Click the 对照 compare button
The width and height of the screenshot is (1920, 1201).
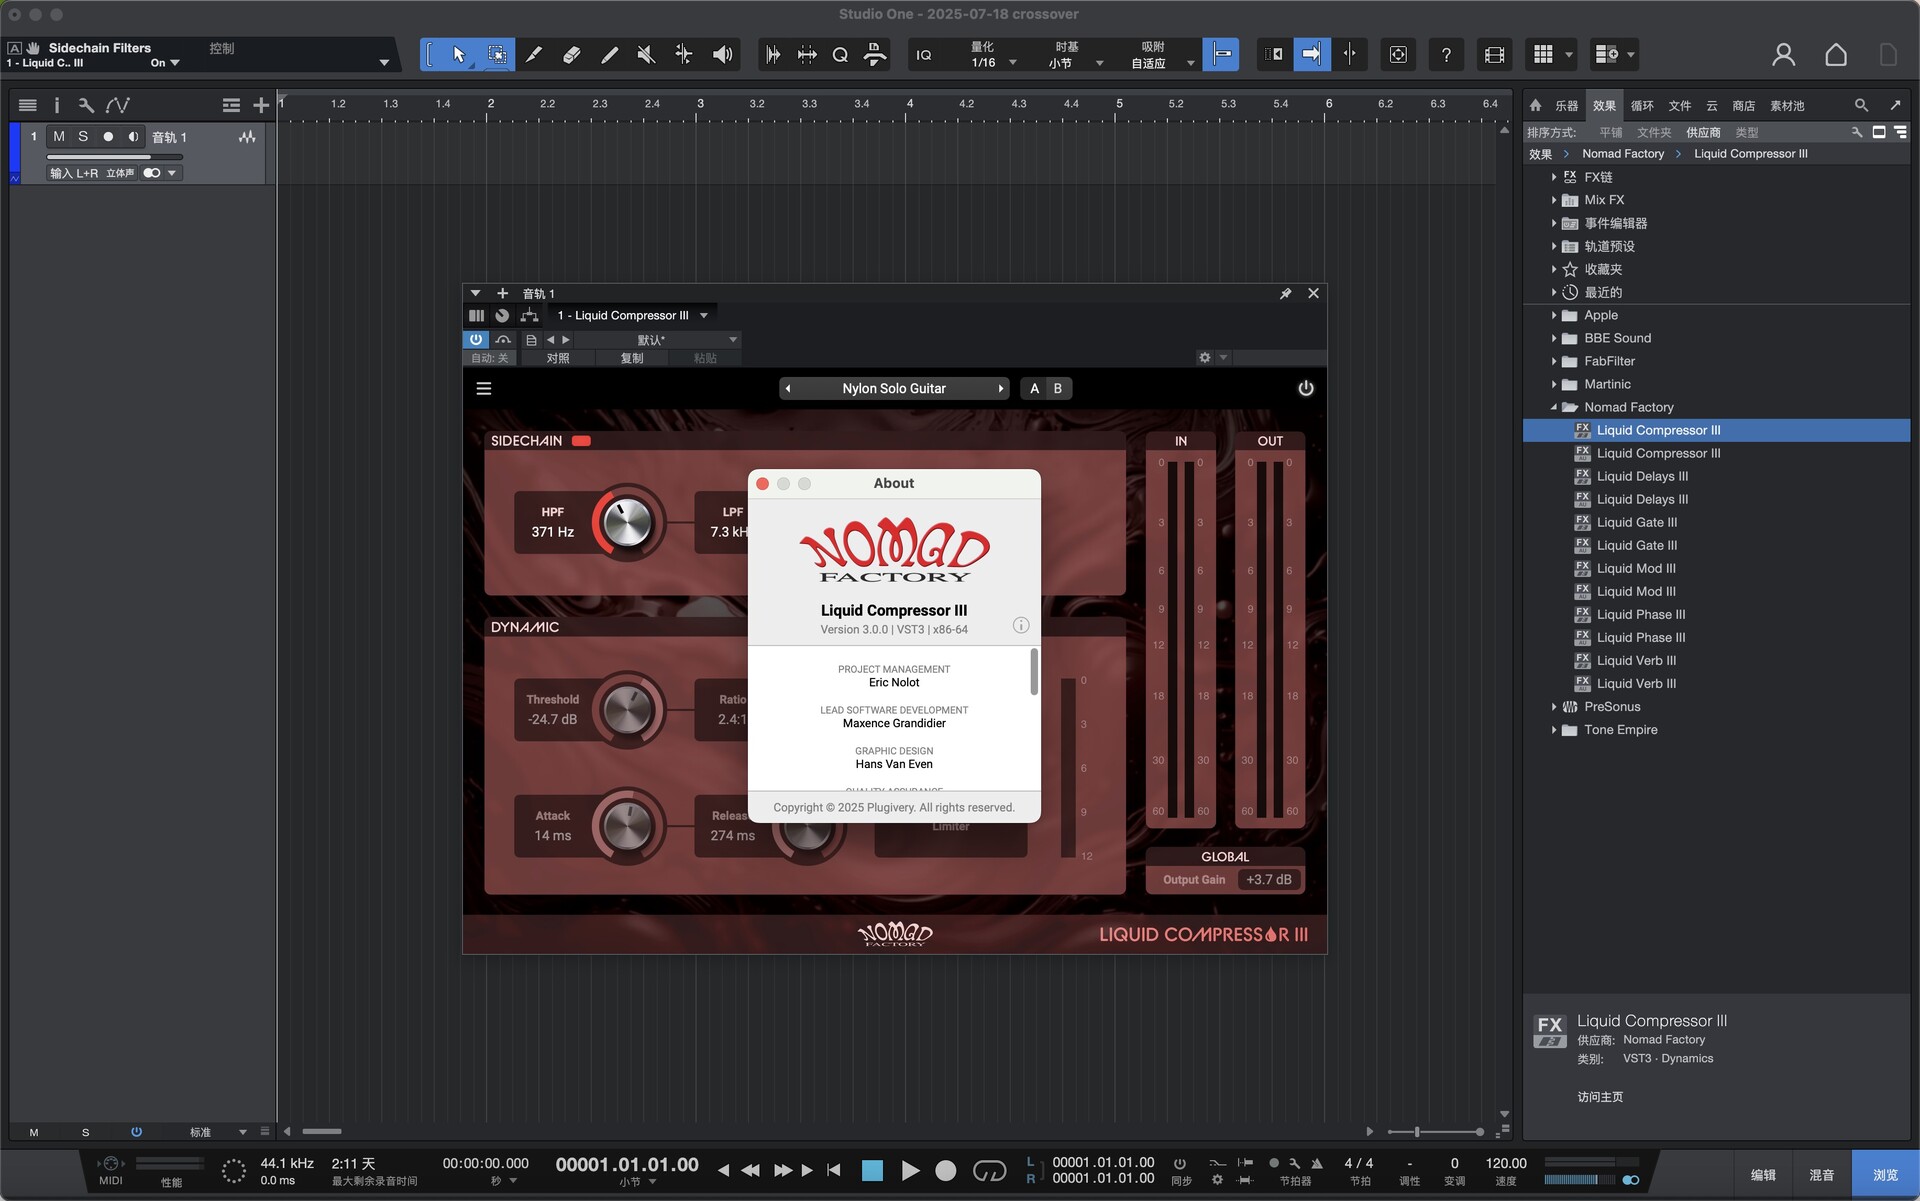(x=558, y=358)
